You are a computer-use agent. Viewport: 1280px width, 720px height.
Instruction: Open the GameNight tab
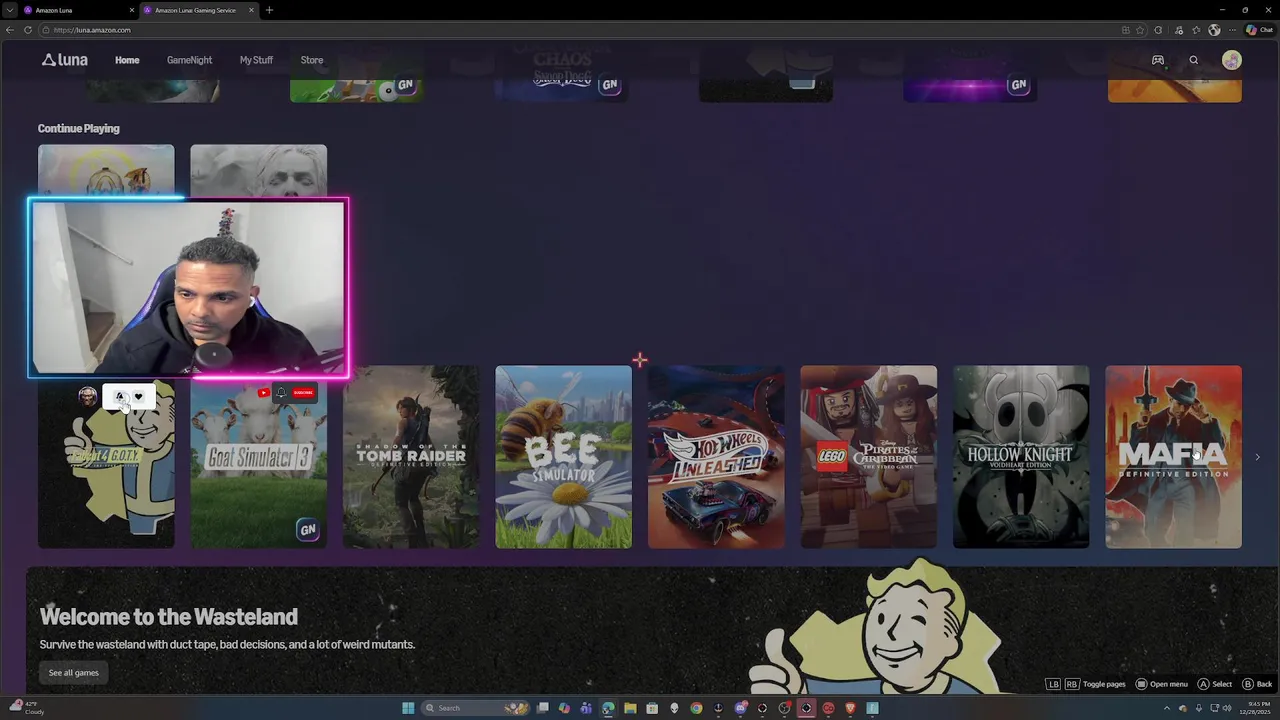189,60
